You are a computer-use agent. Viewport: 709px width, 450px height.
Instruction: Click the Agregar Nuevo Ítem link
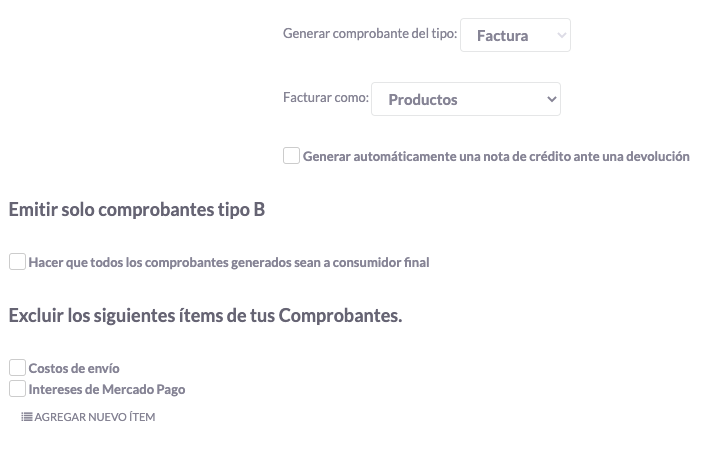click(94, 417)
